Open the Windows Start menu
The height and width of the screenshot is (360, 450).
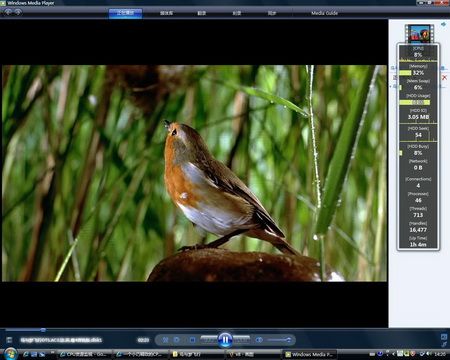10,354
